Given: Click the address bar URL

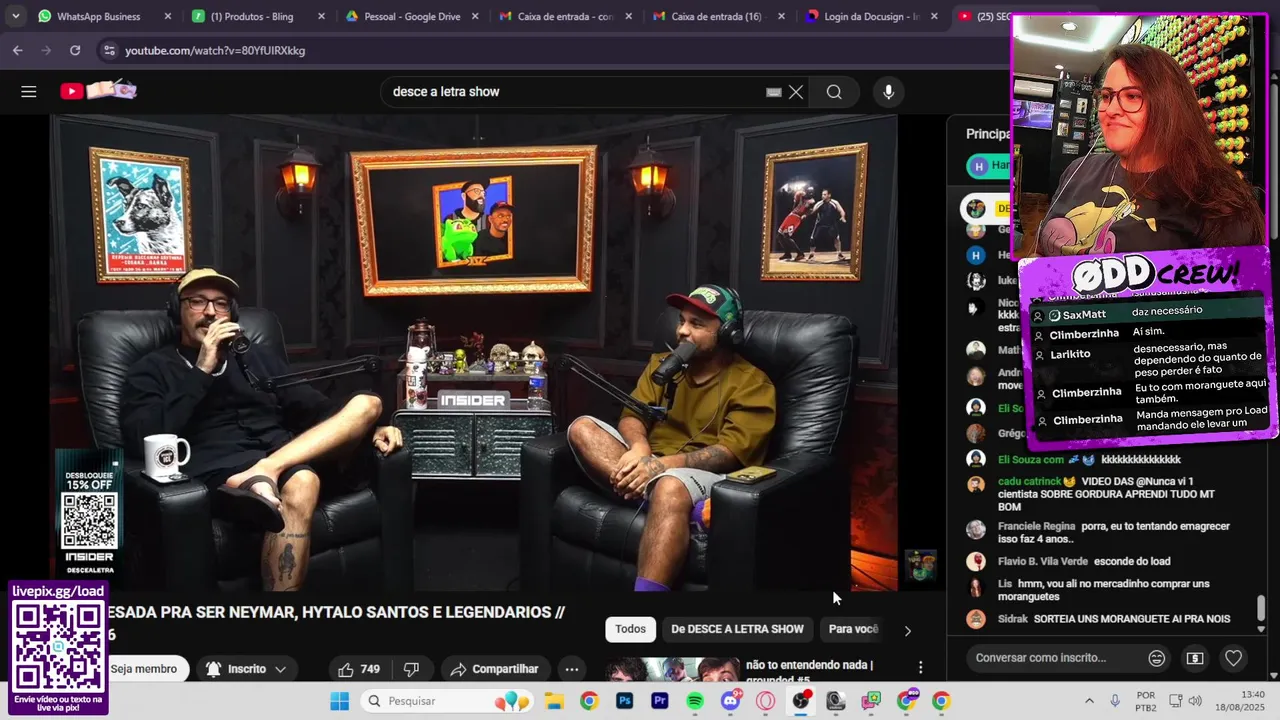Looking at the screenshot, I should (x=215, y=50).
